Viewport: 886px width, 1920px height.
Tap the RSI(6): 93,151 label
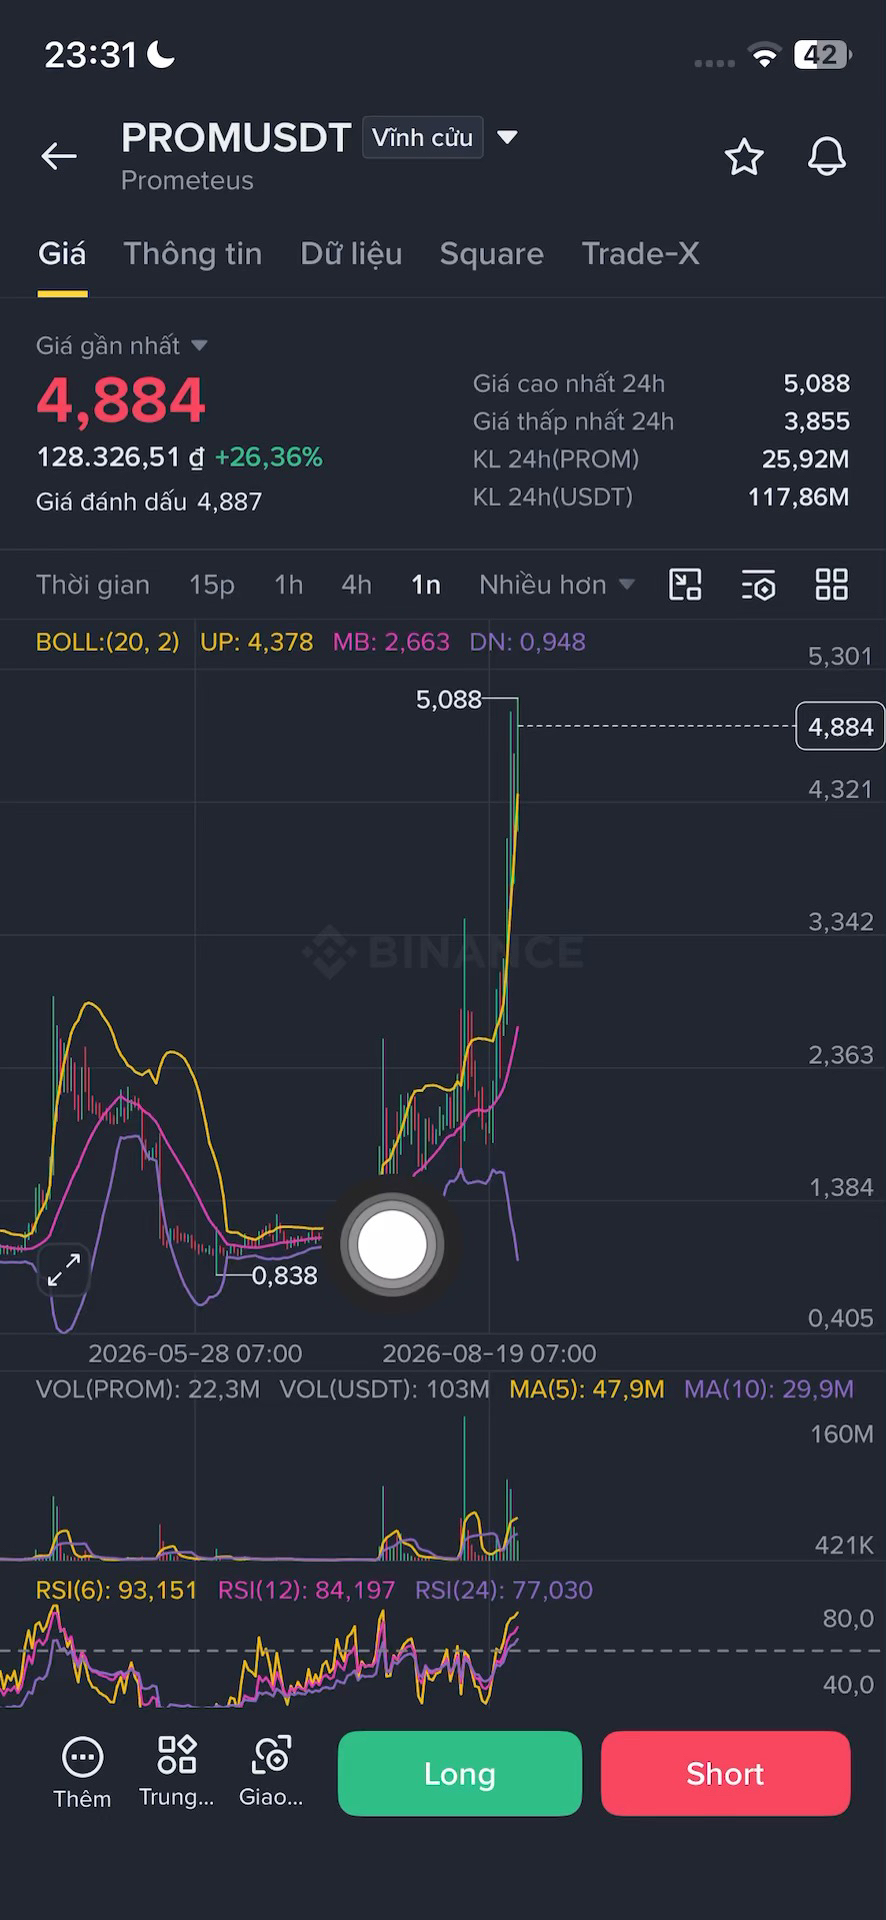[117, 1590]
